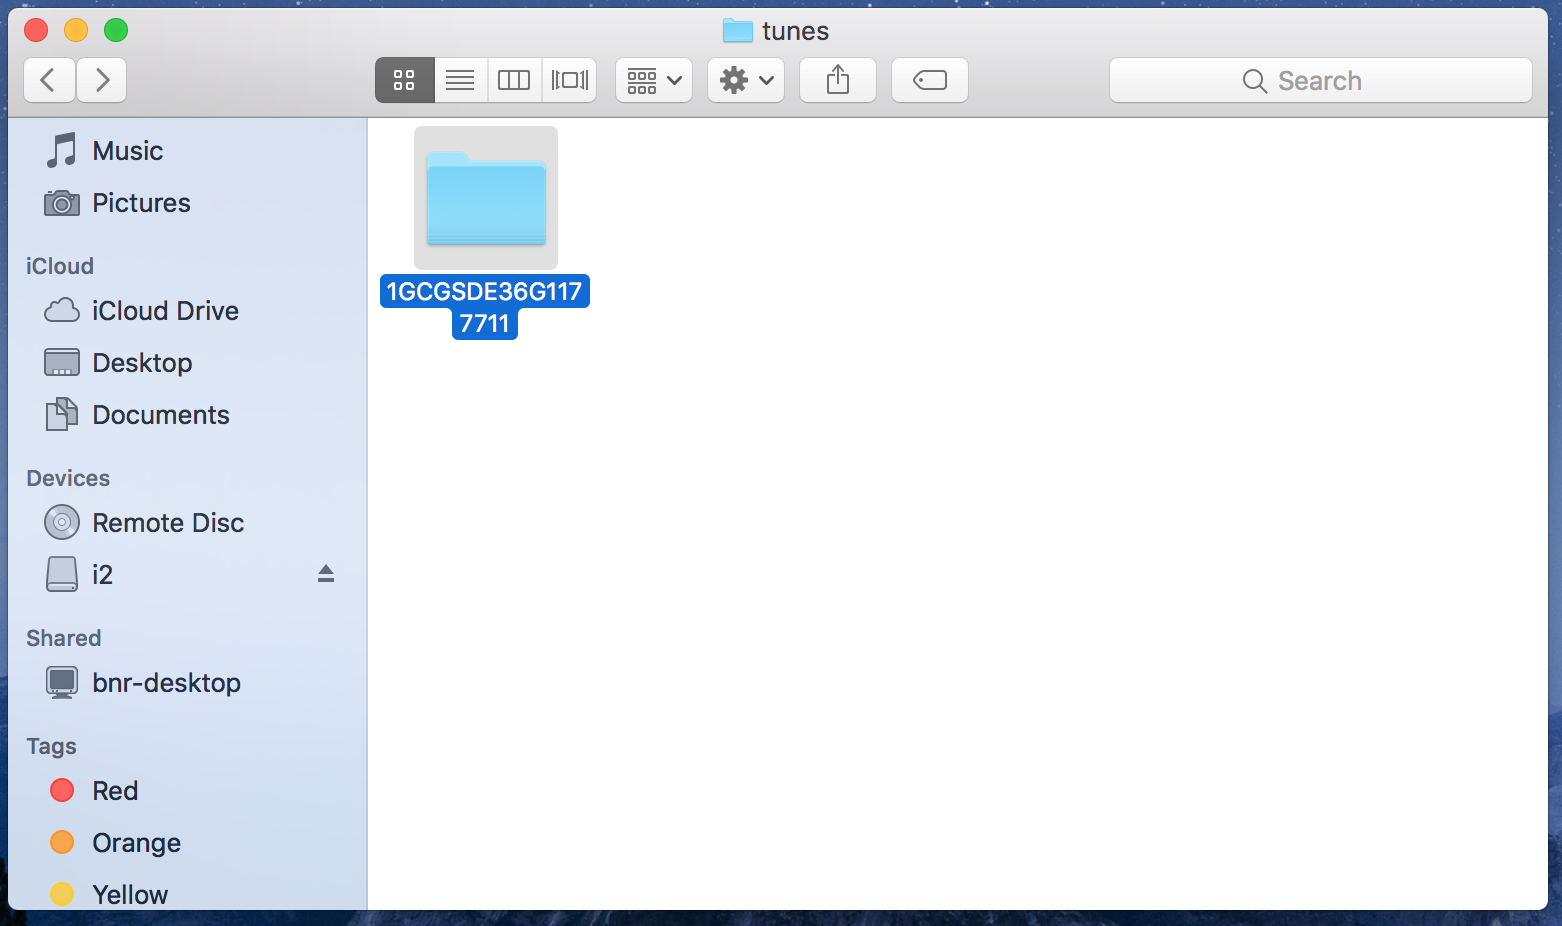Click the i2 drive icon
Screen dimensions: 1562x926
coord(62,574)
